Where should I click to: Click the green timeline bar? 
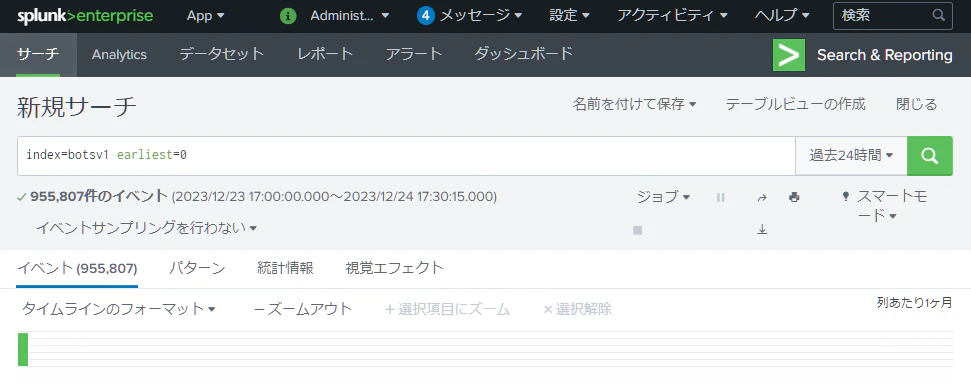pyautogui.click(x=23, y=349)
